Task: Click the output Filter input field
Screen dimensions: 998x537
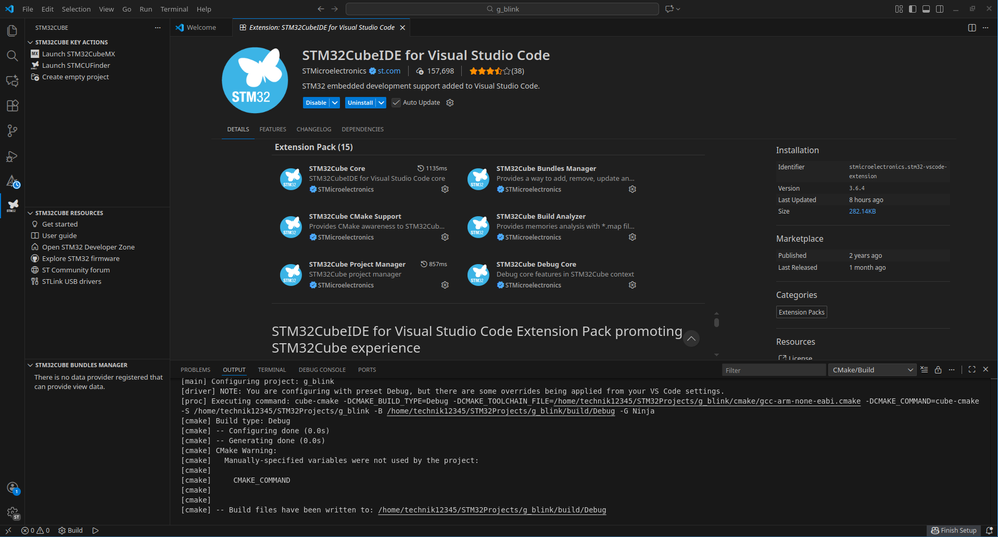Action: [x=773, y=370]
